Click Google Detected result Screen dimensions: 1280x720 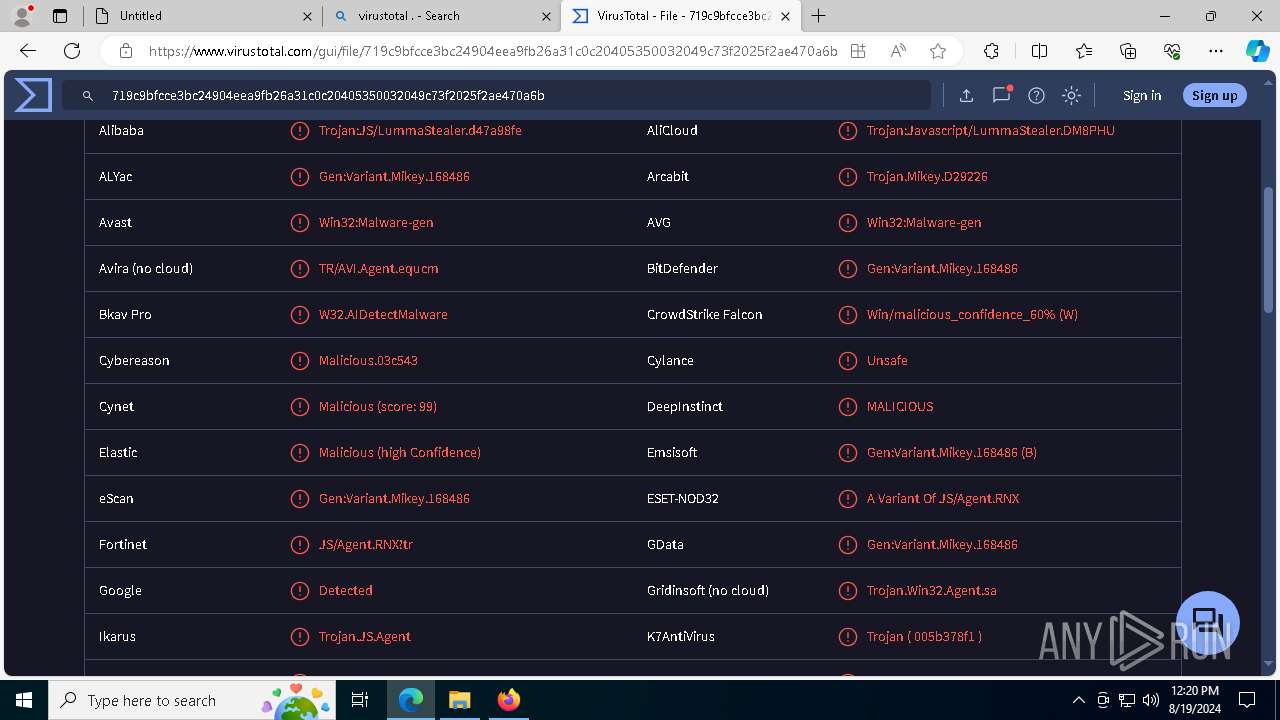point(346,590)
